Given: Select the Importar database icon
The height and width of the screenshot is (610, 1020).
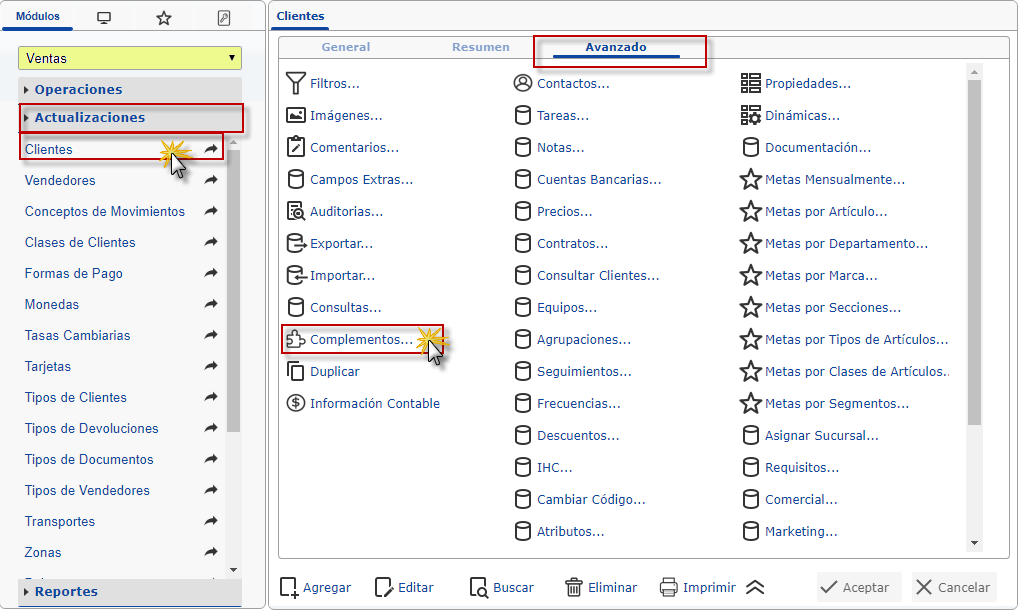Looking at the screenshot, I should point(296,275).
